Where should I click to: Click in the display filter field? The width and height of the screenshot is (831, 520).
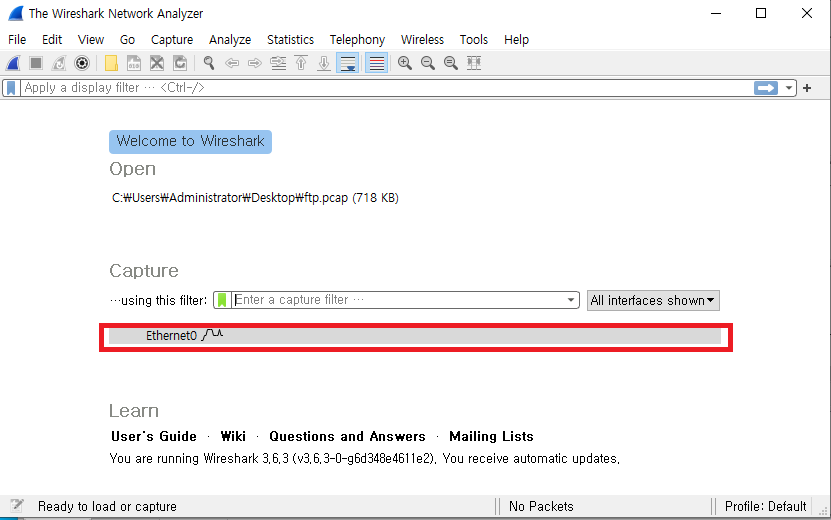coord(386,88)
